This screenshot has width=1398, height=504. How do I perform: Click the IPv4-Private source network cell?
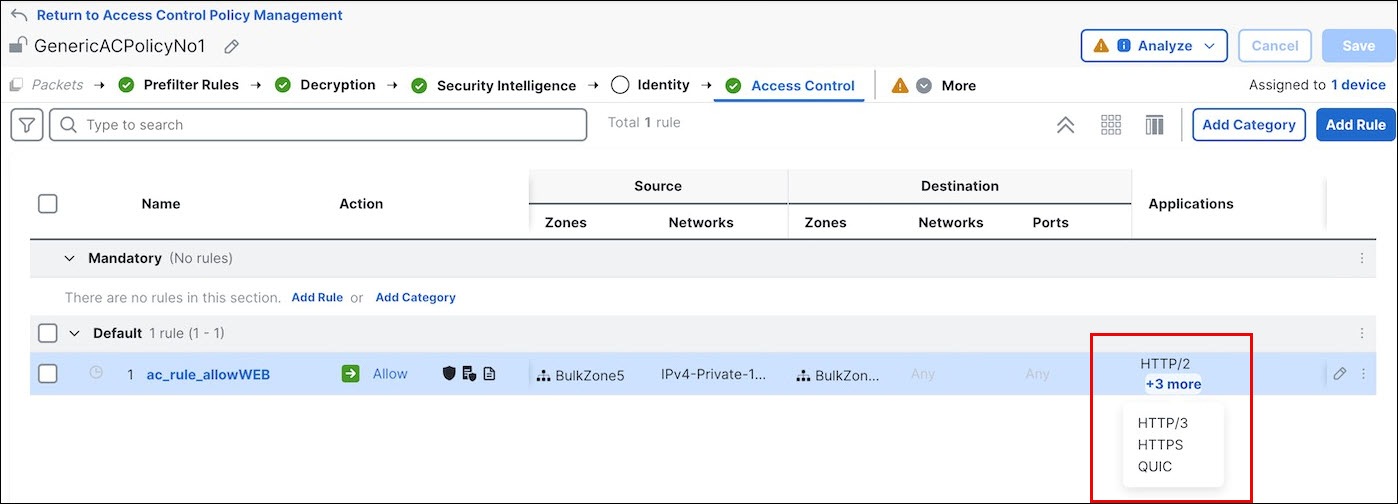(x=715, y=374)
